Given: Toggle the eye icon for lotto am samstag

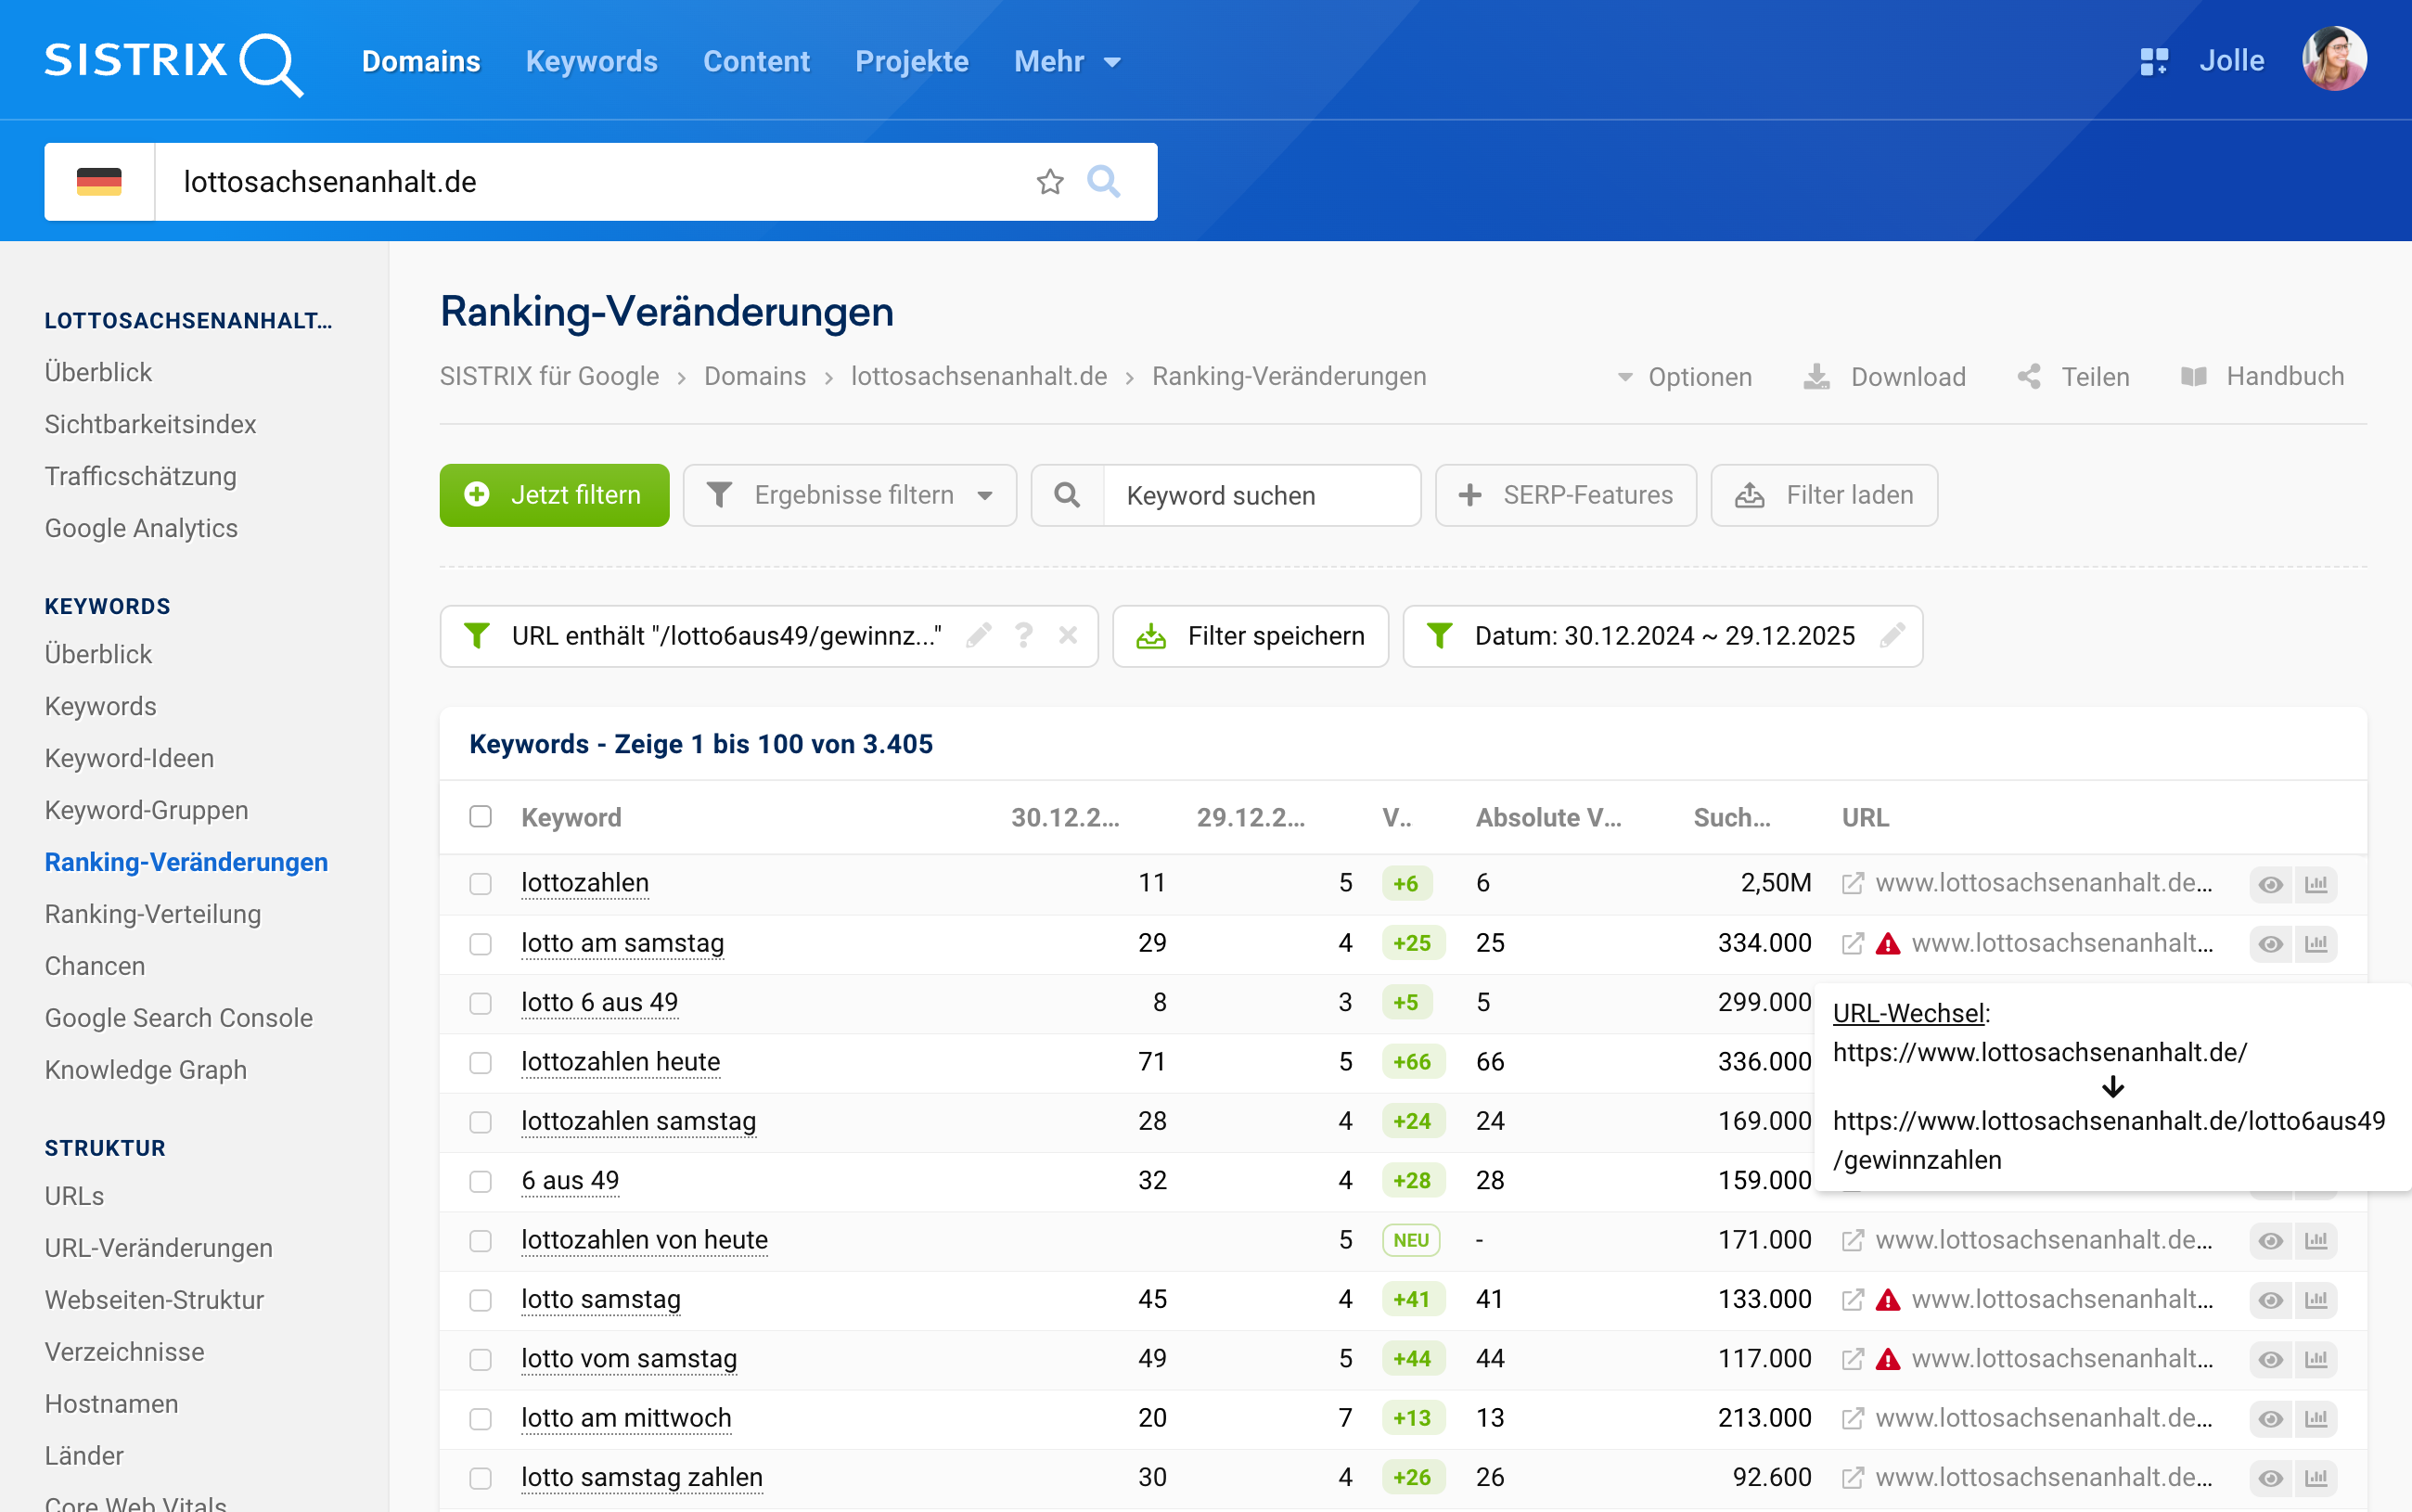Looking at the screenshot, I should tap(2270, 944).
